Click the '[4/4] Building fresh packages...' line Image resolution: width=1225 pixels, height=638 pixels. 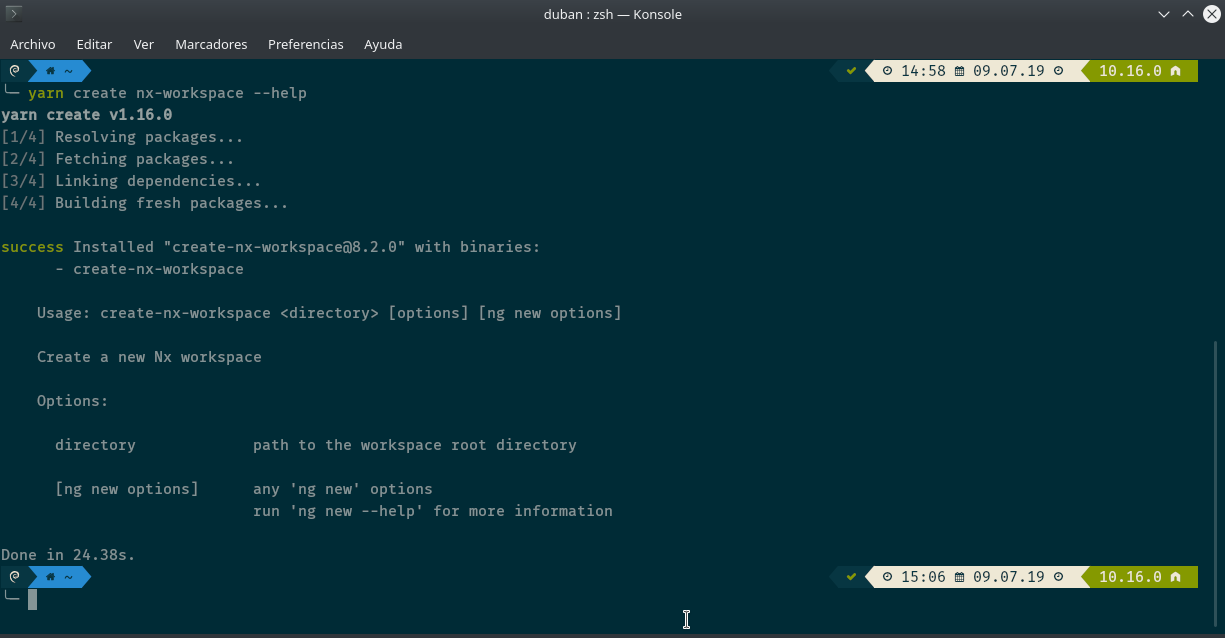coord(145,203)
